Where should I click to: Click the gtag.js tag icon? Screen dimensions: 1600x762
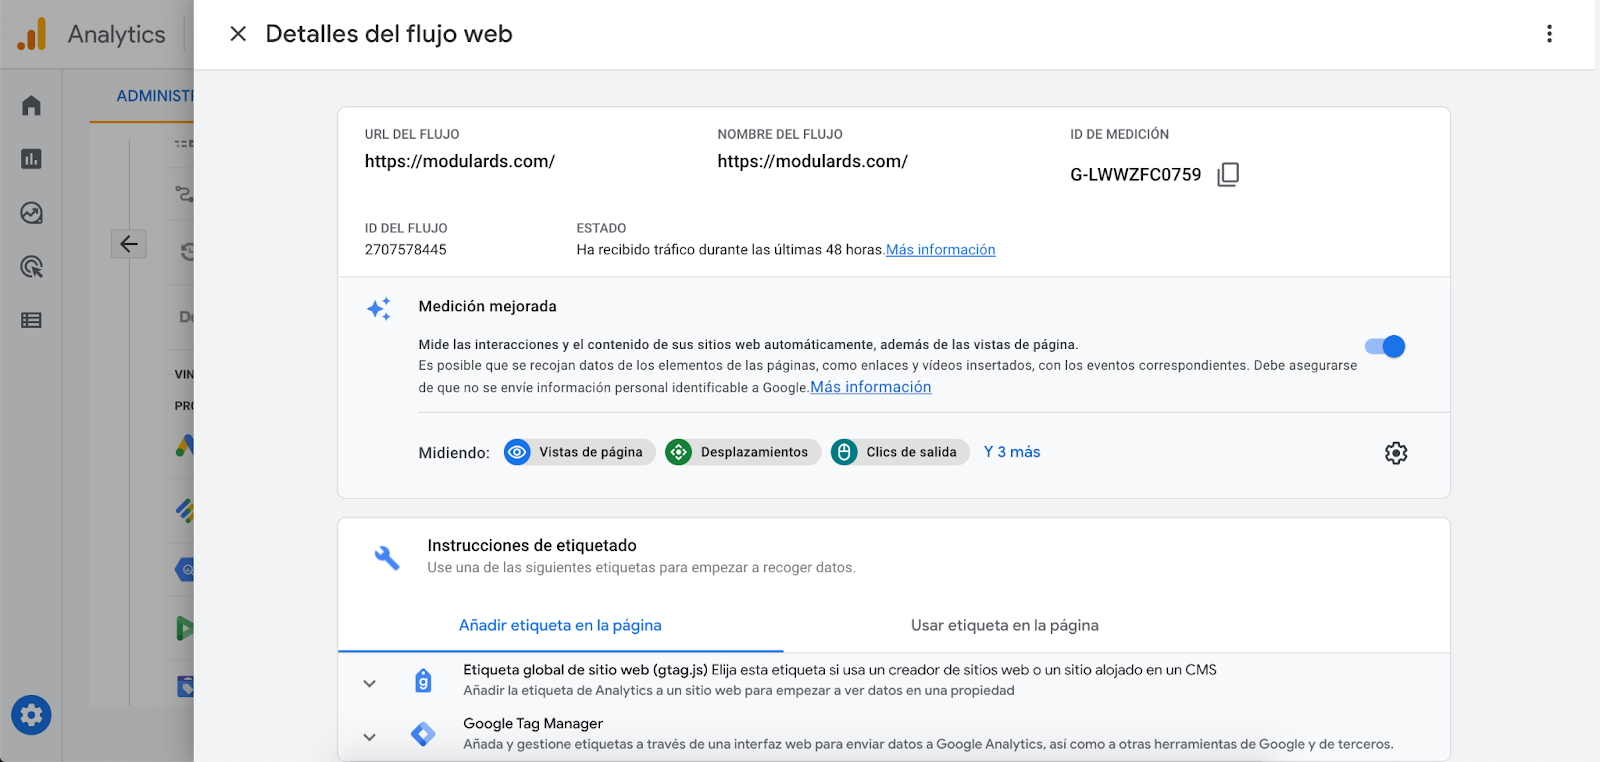coord(423,681)
